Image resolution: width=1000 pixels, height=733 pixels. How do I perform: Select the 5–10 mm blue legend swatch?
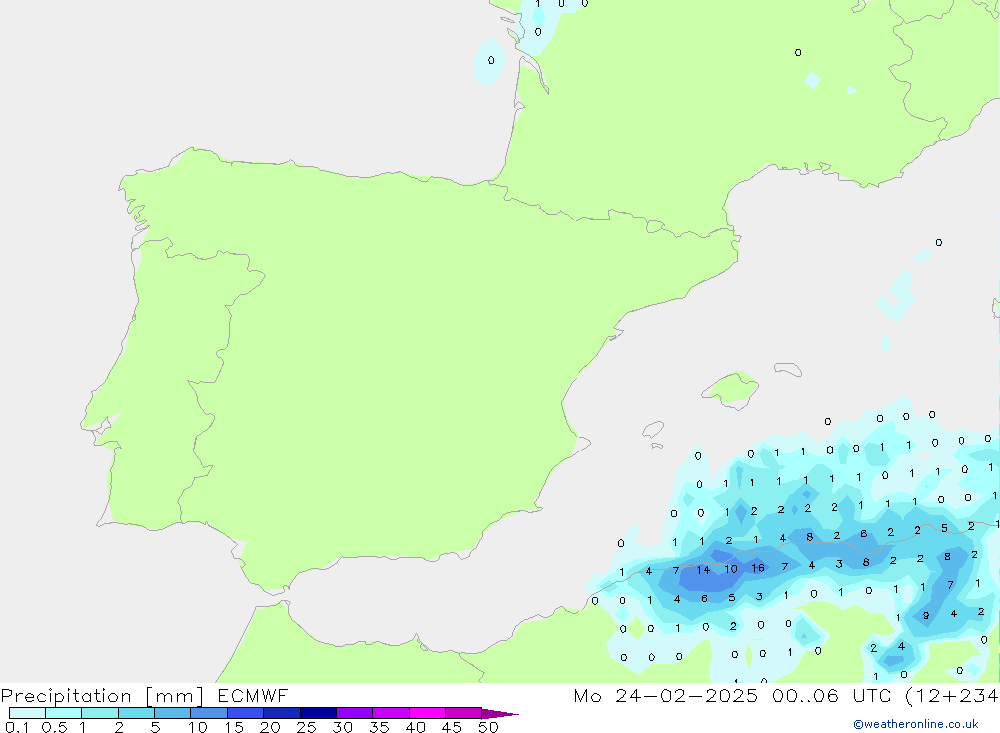tap(173, 713)
